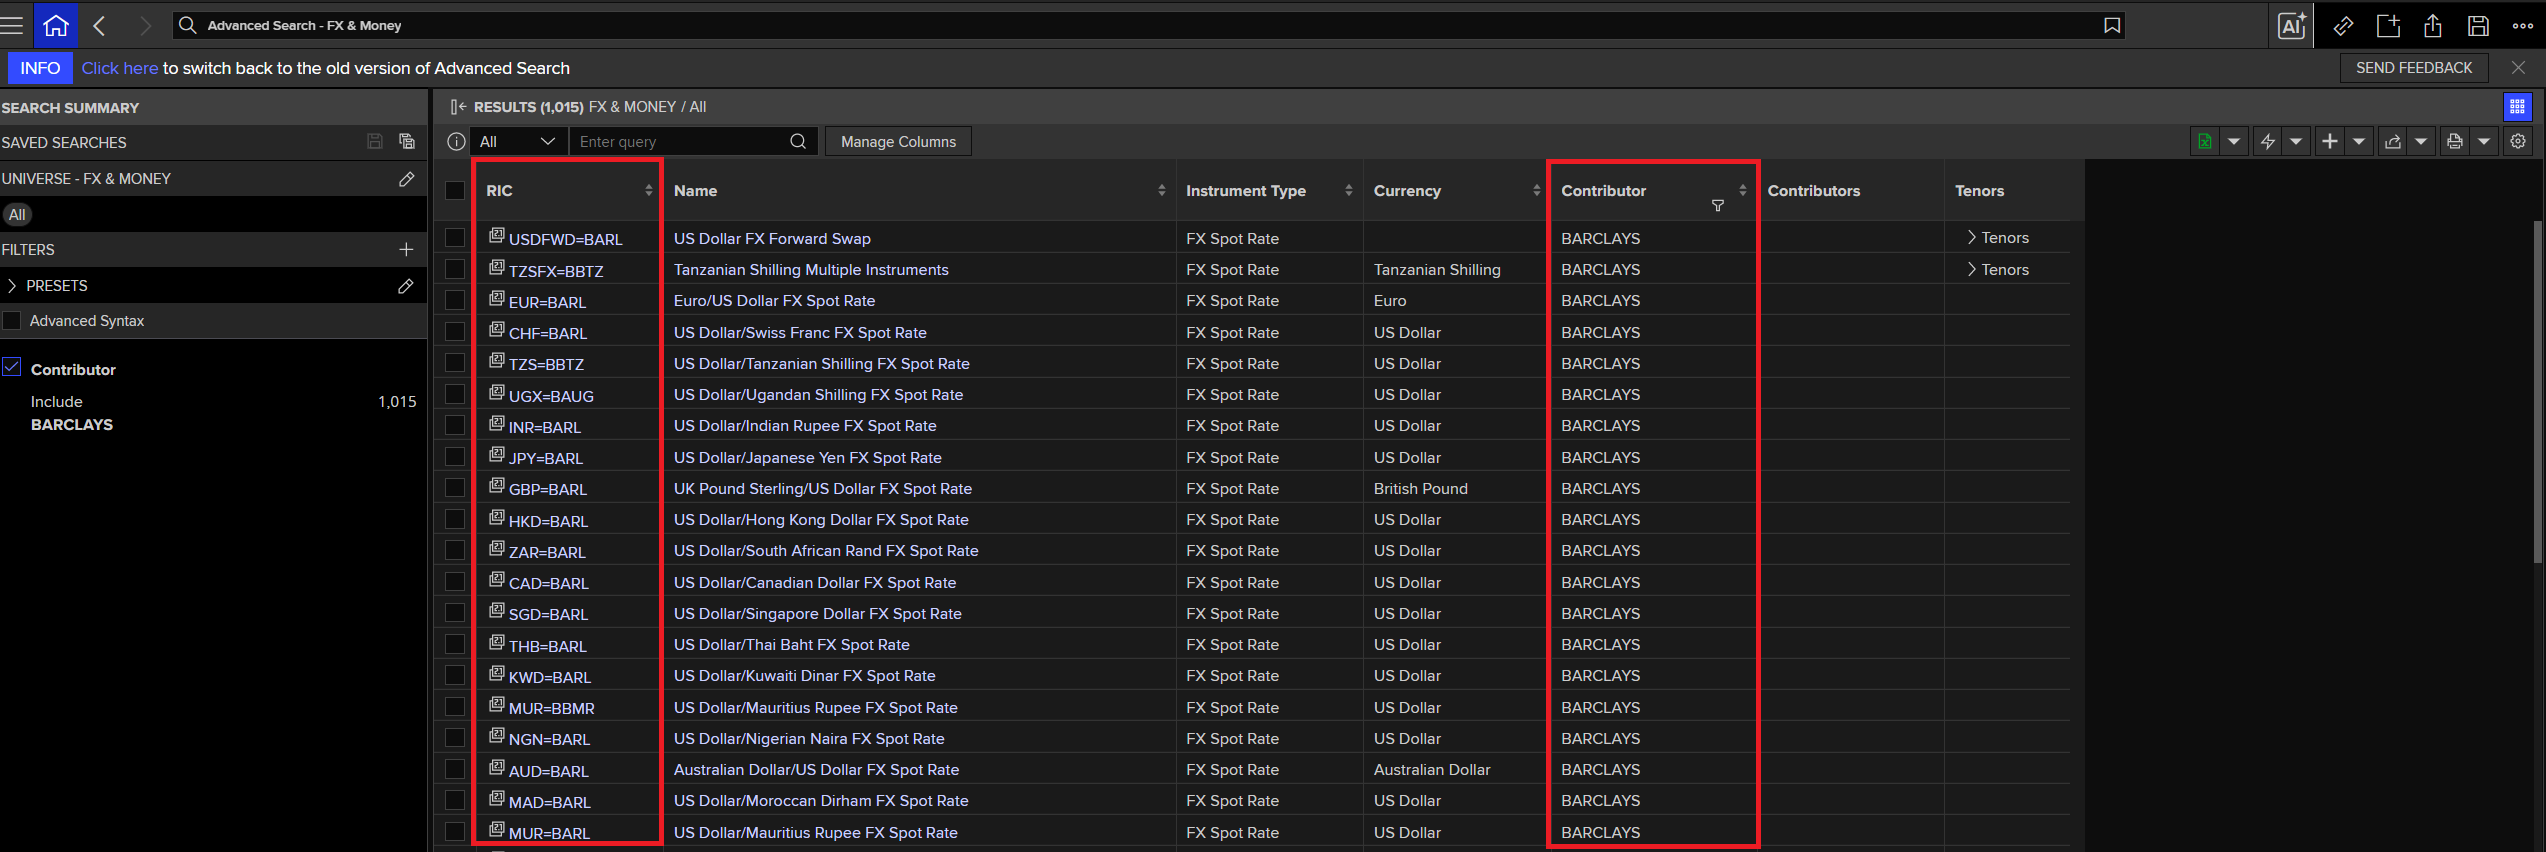Image resolution: width=2546 pixels, height=852 pixels.
Task: Select the JPY=BARL row checkbox
Action: point(455,457)
